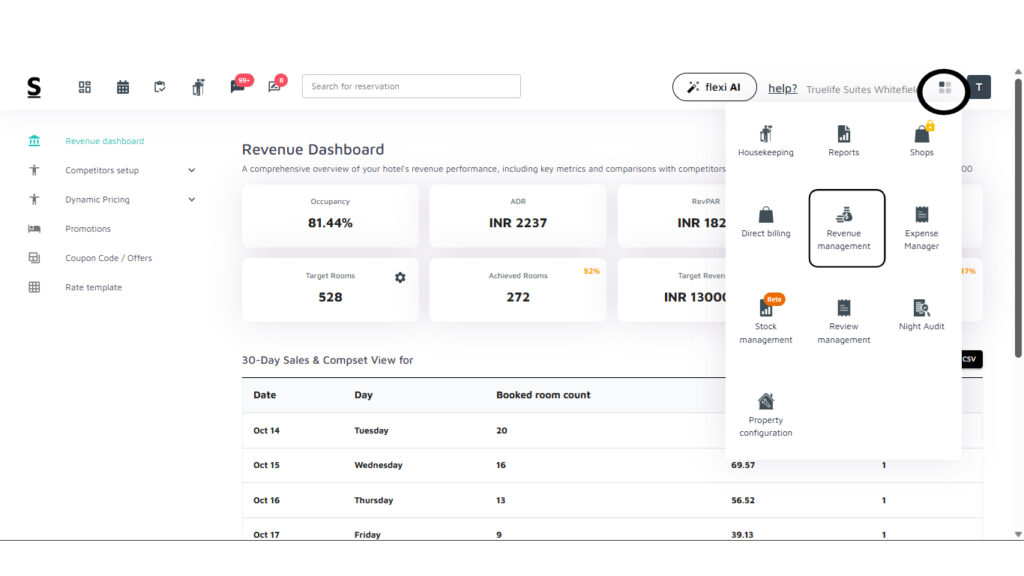Image resolution: width=1024 pixels, height=576 pixels.
Task: Open Direct billing in apps menu
Action: pos(765,222)
